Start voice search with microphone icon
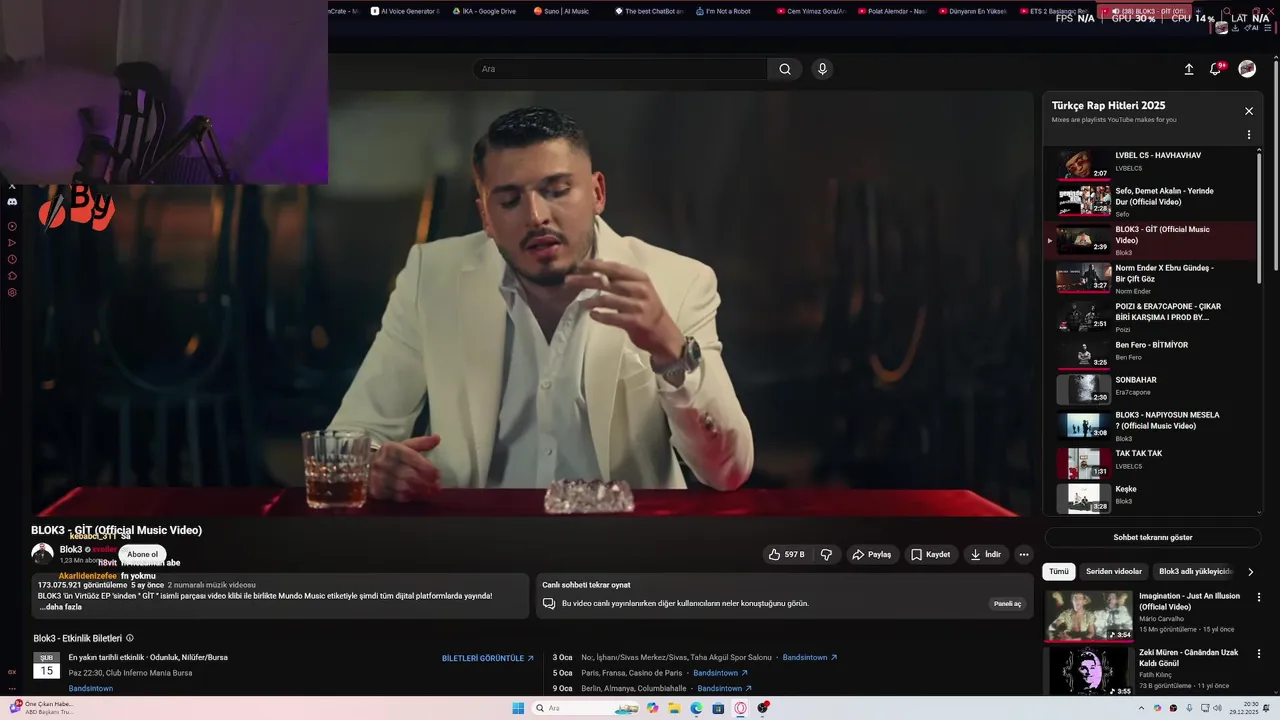Screen dimensions: 1280x720 (822, 69)
